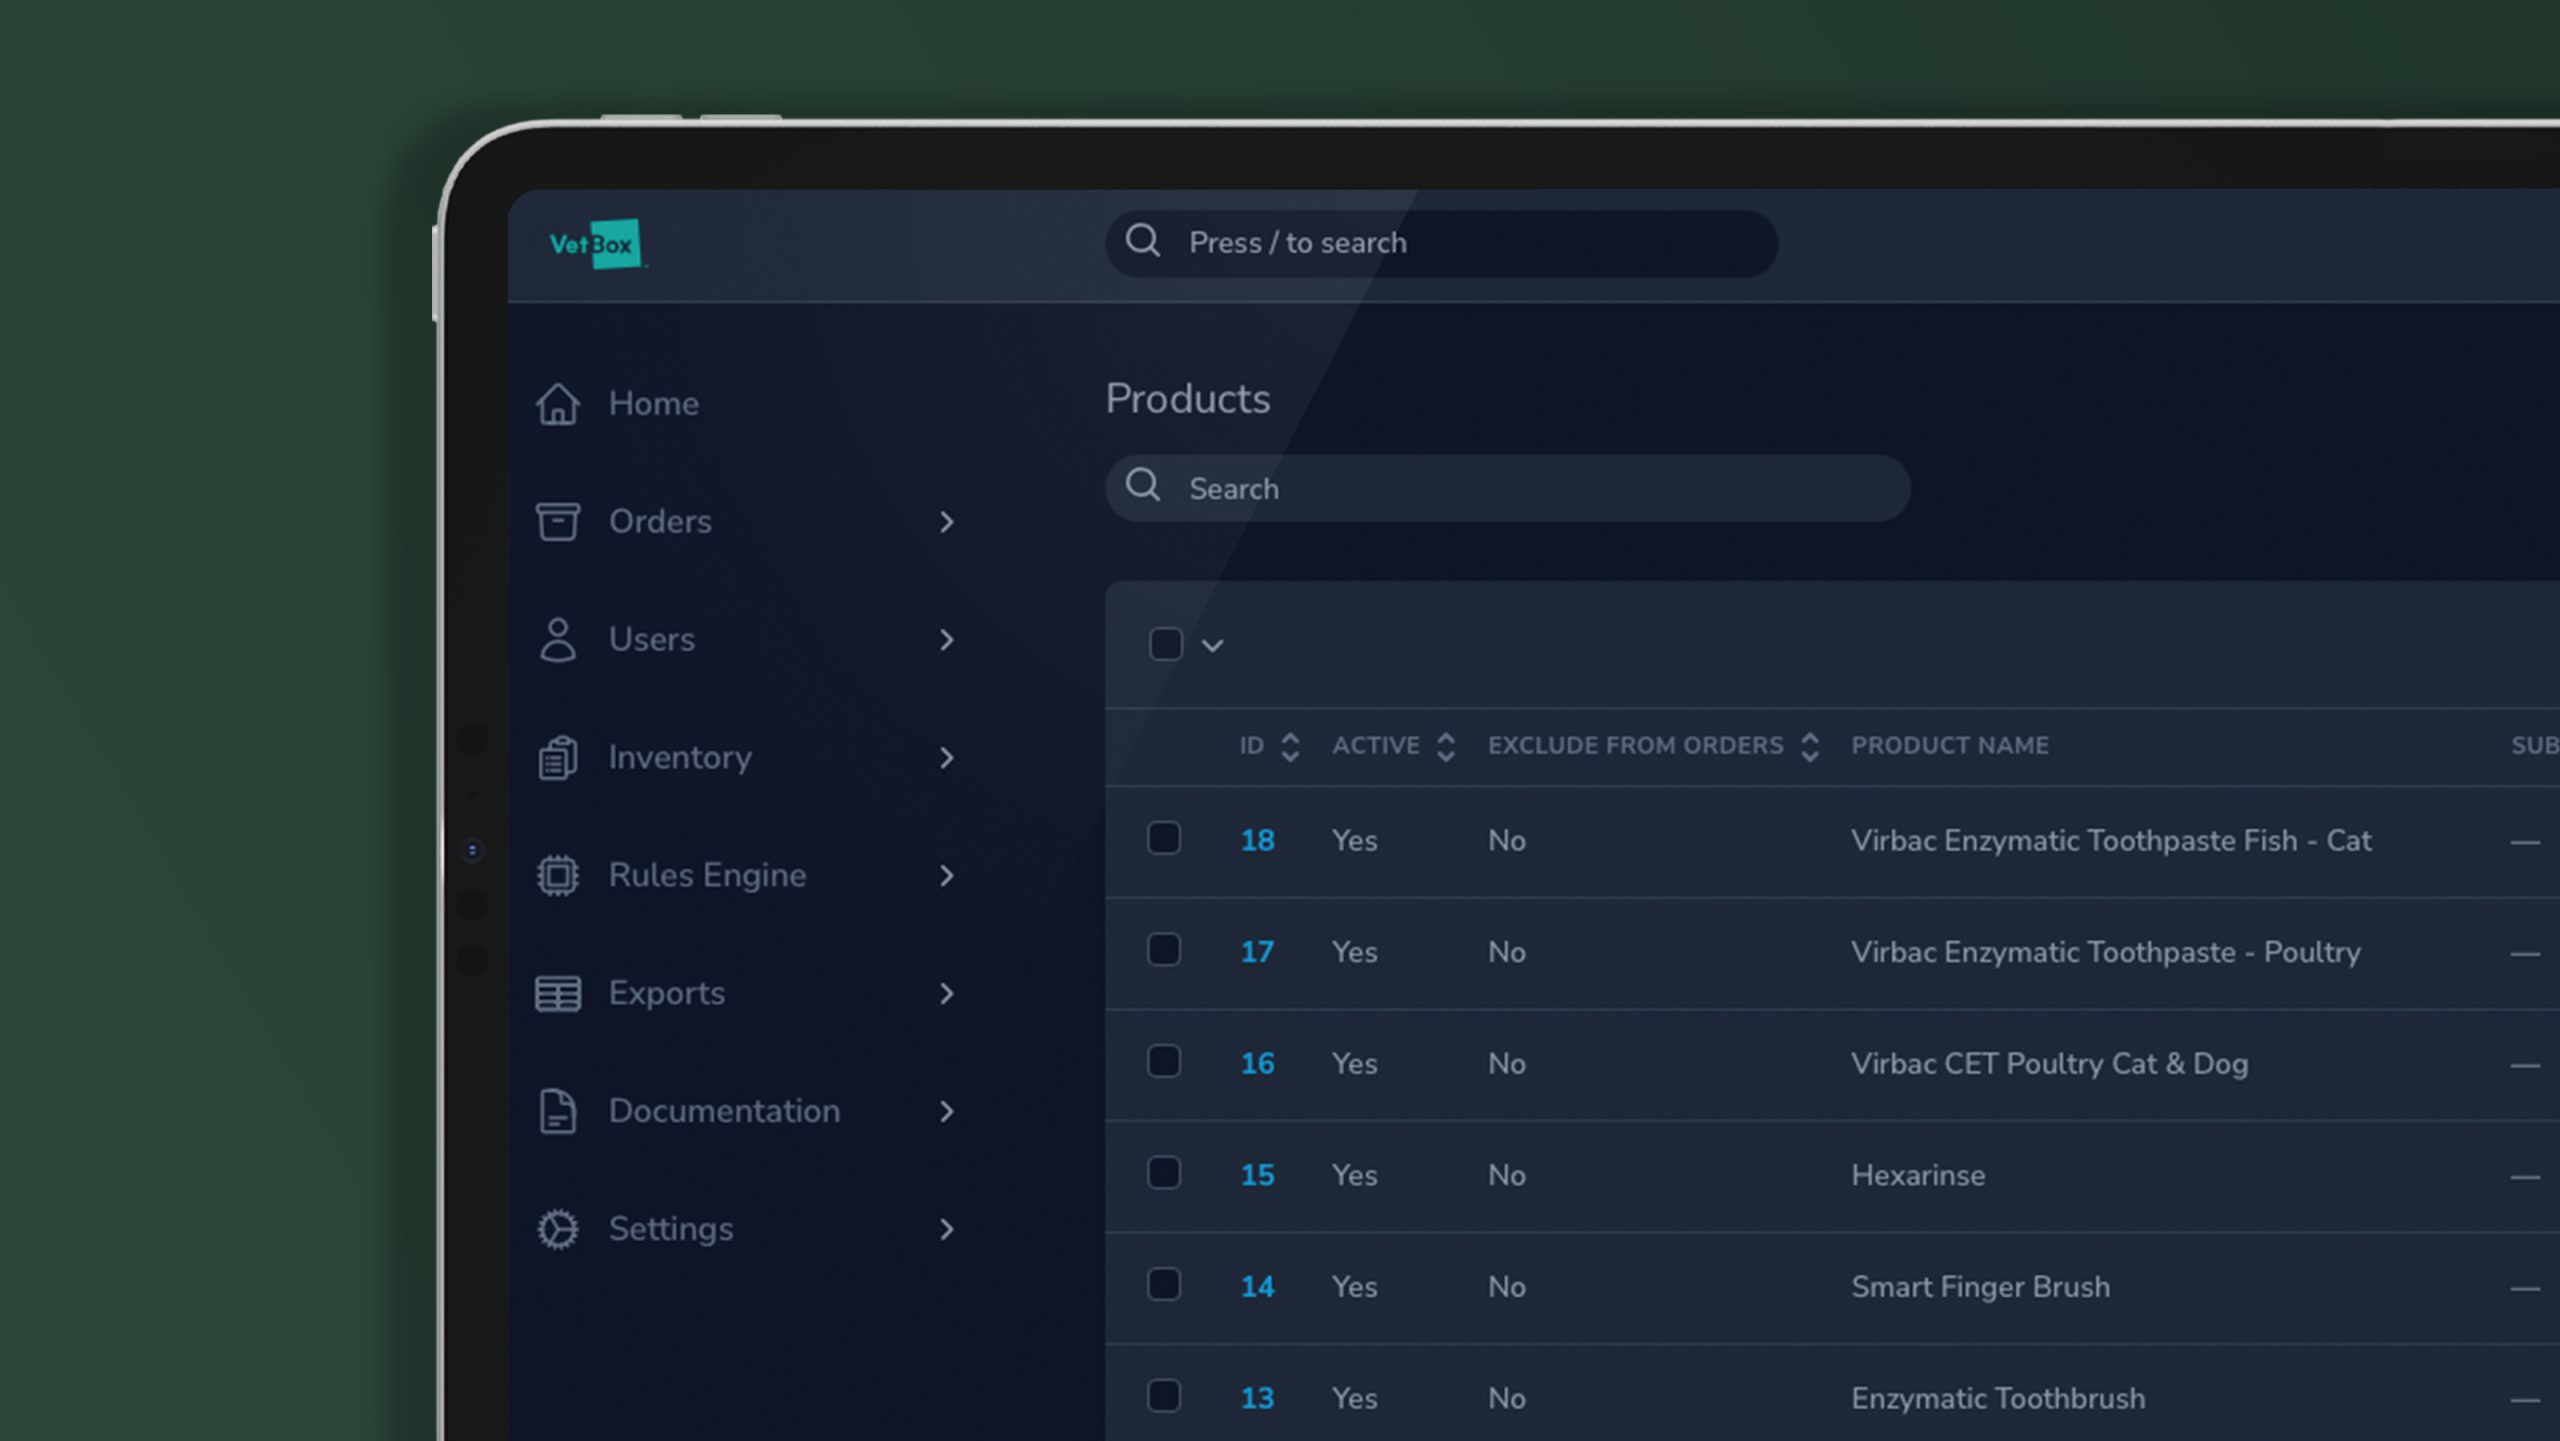The image size is (2560, 1441).
Task: Click the Orders box icon
Action: (x=557, y=521)
